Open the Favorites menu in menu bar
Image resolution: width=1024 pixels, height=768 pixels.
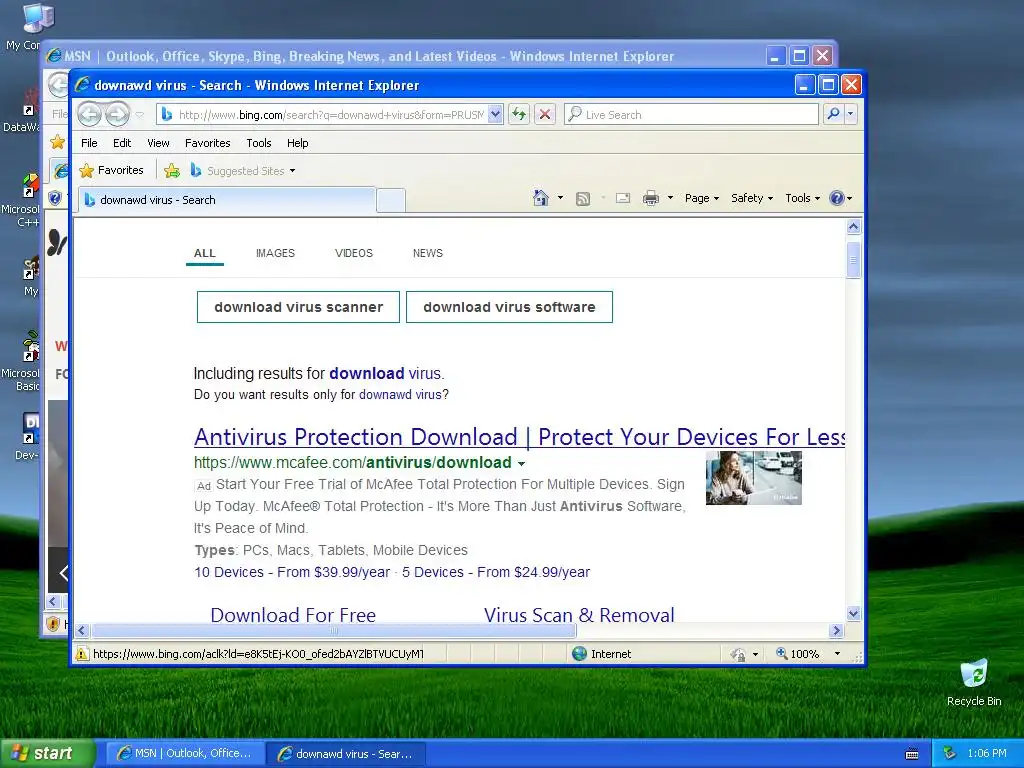[x=208, y=143]
